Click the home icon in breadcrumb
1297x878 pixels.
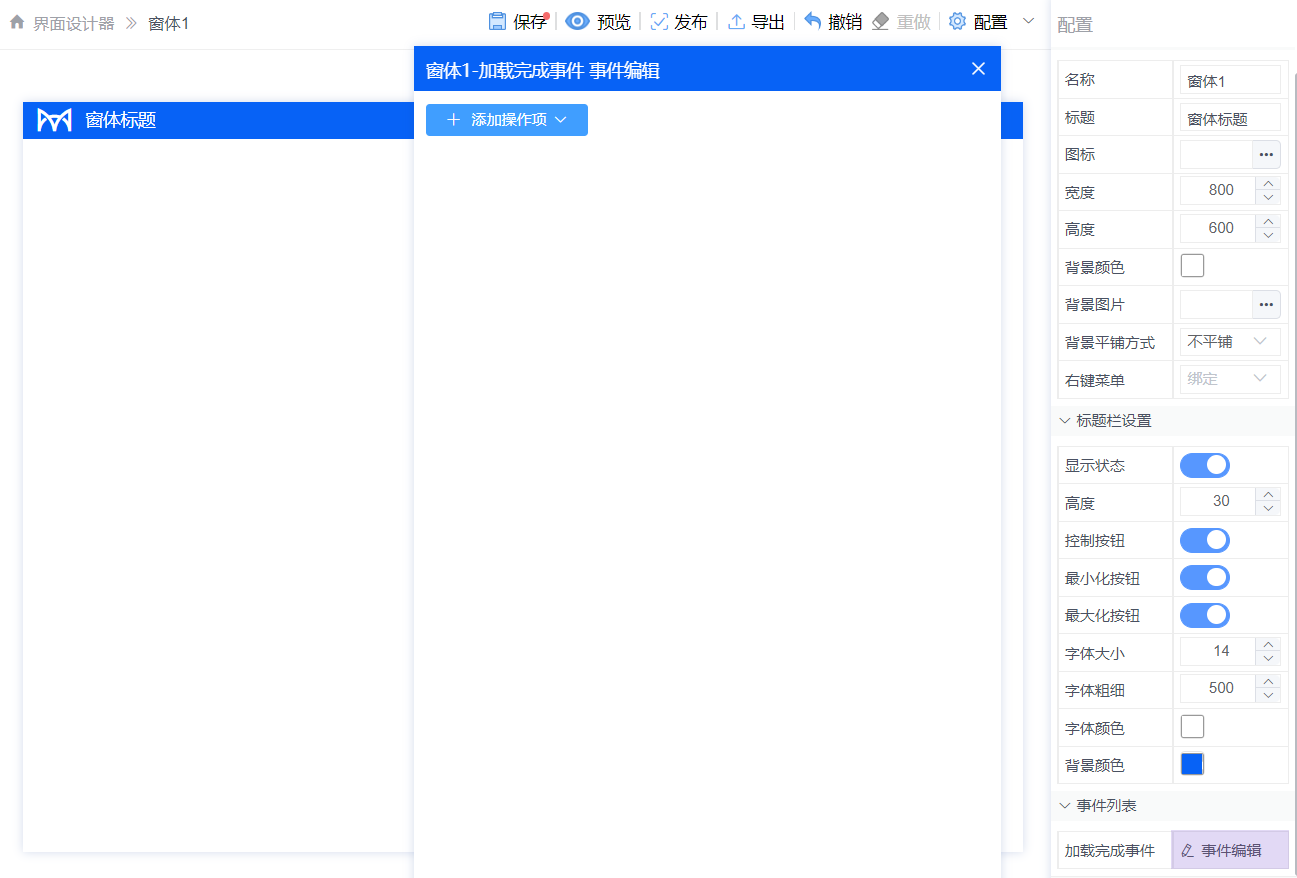point(17,23)
